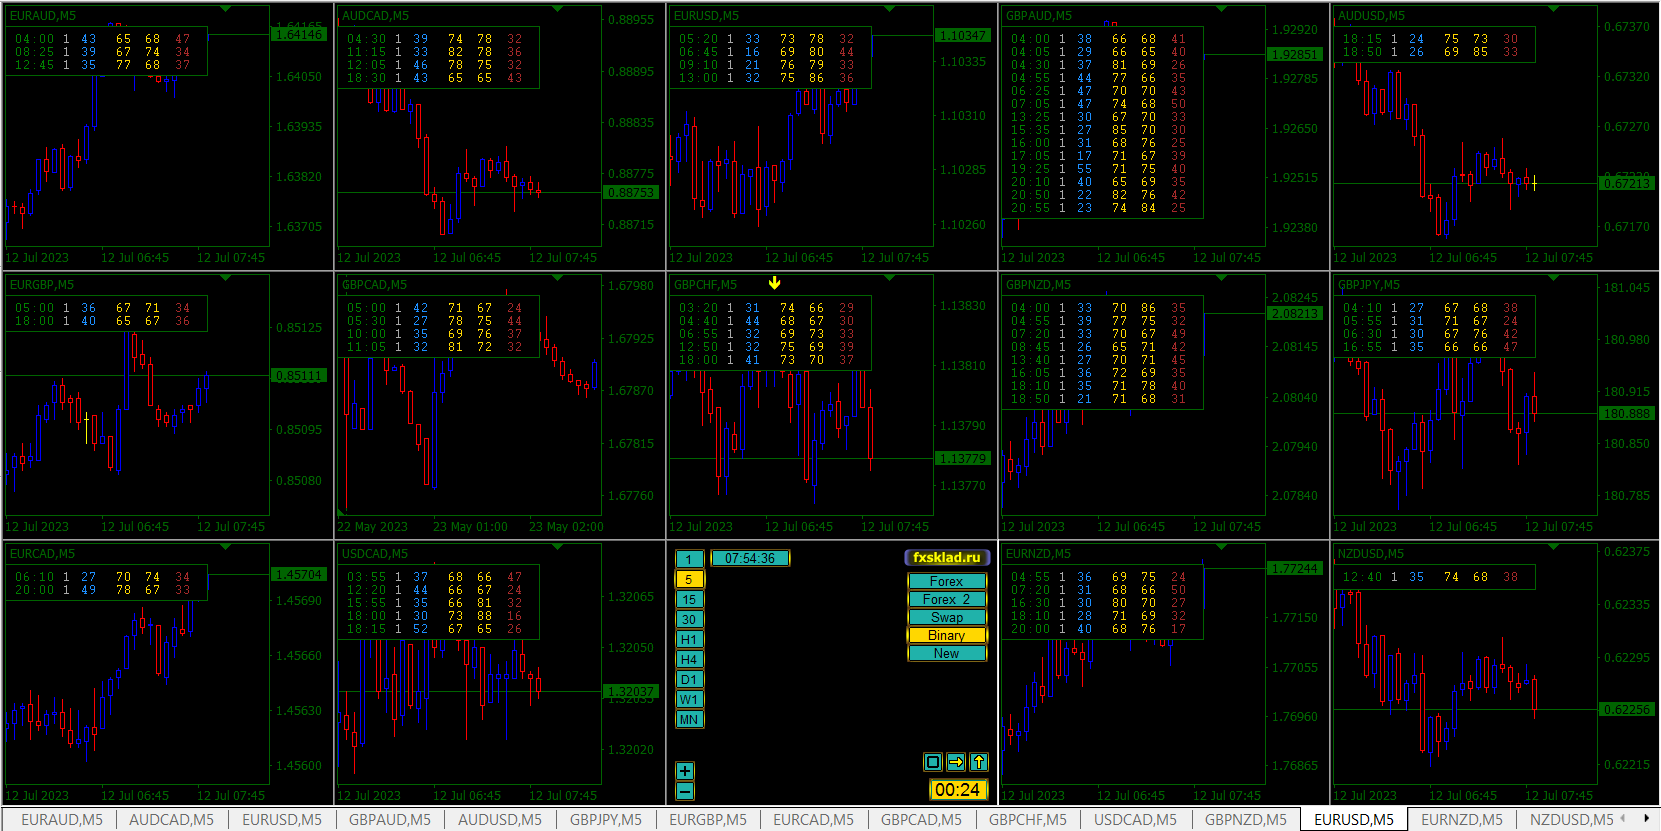Click the chart shift triangle on EURAUD chart

pyautogui.click(x=226, y=9)
